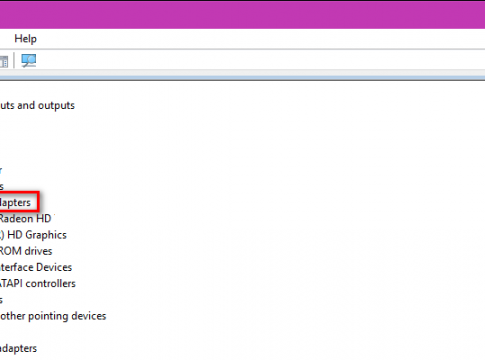The height and width of the screenshot is (360, 485).
Task: Expand the DVD/CD-ROM drives category
Action: coord(26,251)
